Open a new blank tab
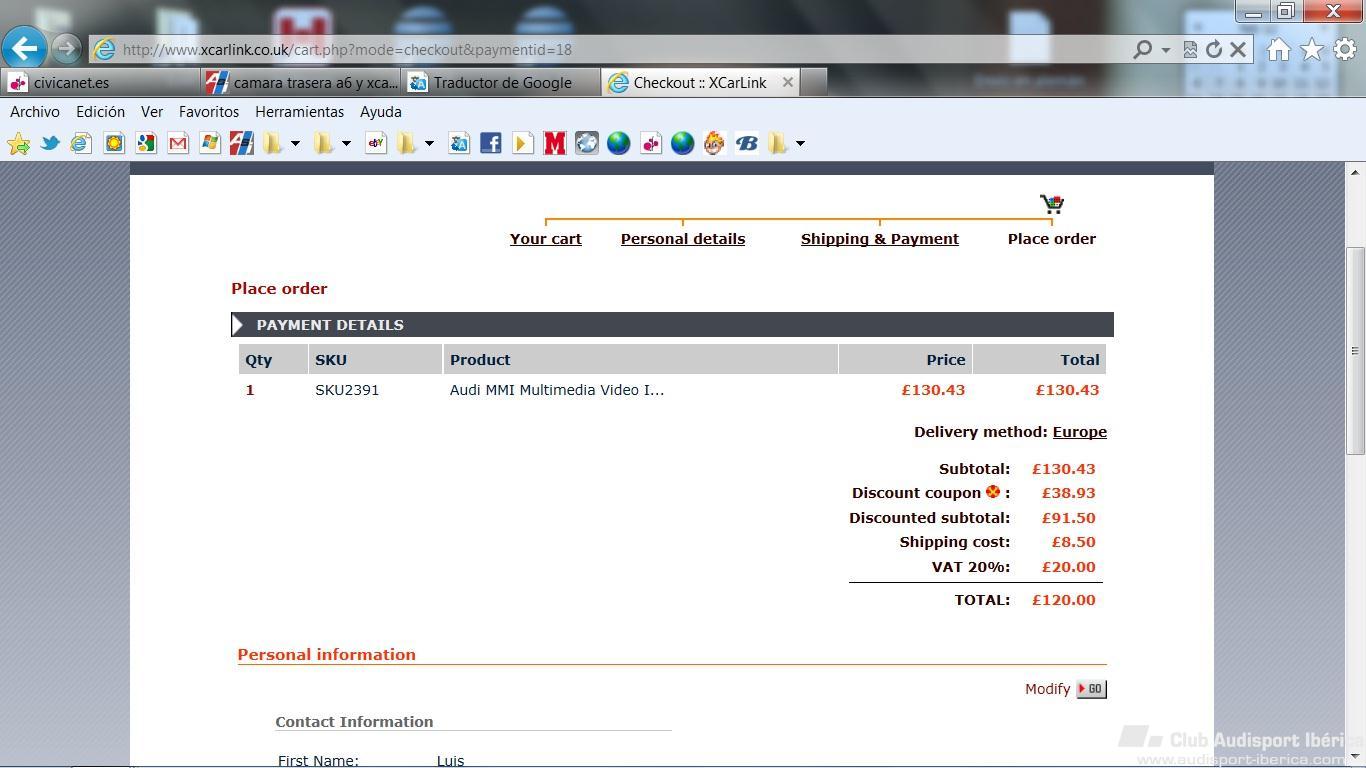The width and height of the screenshot is (1366, 768). (x=814, y=82)
